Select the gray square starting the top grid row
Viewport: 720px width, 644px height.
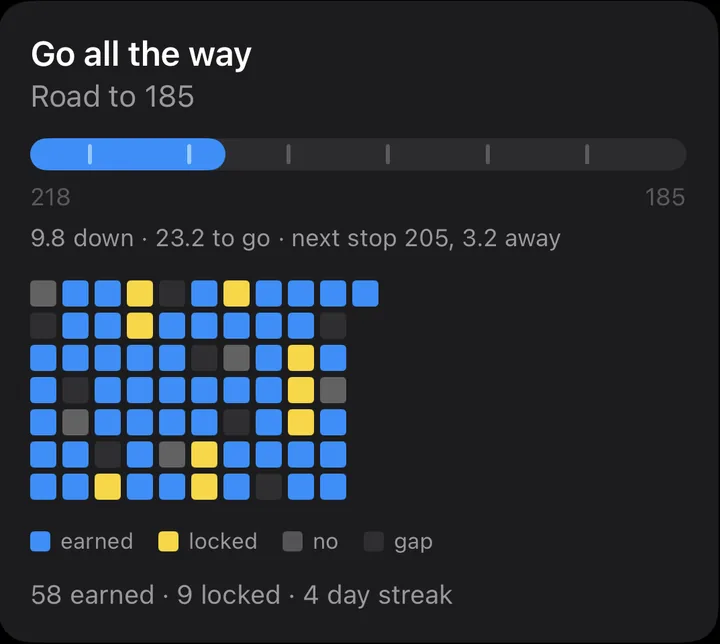[43, 294]
